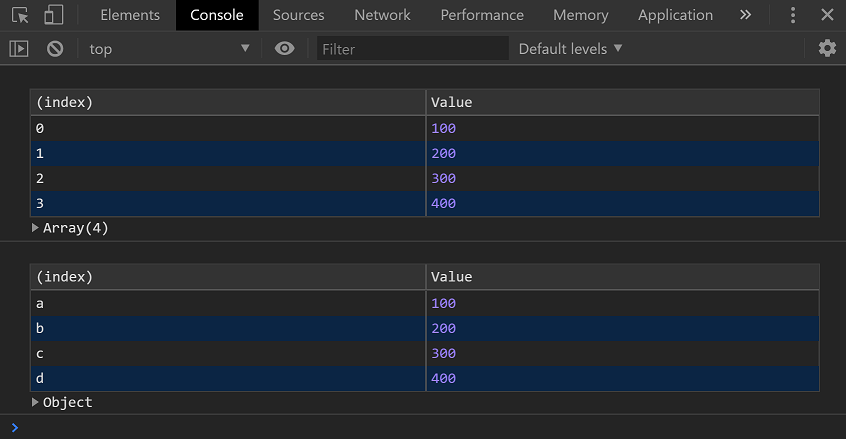Switch to the Elements tab

coord(130,15)
